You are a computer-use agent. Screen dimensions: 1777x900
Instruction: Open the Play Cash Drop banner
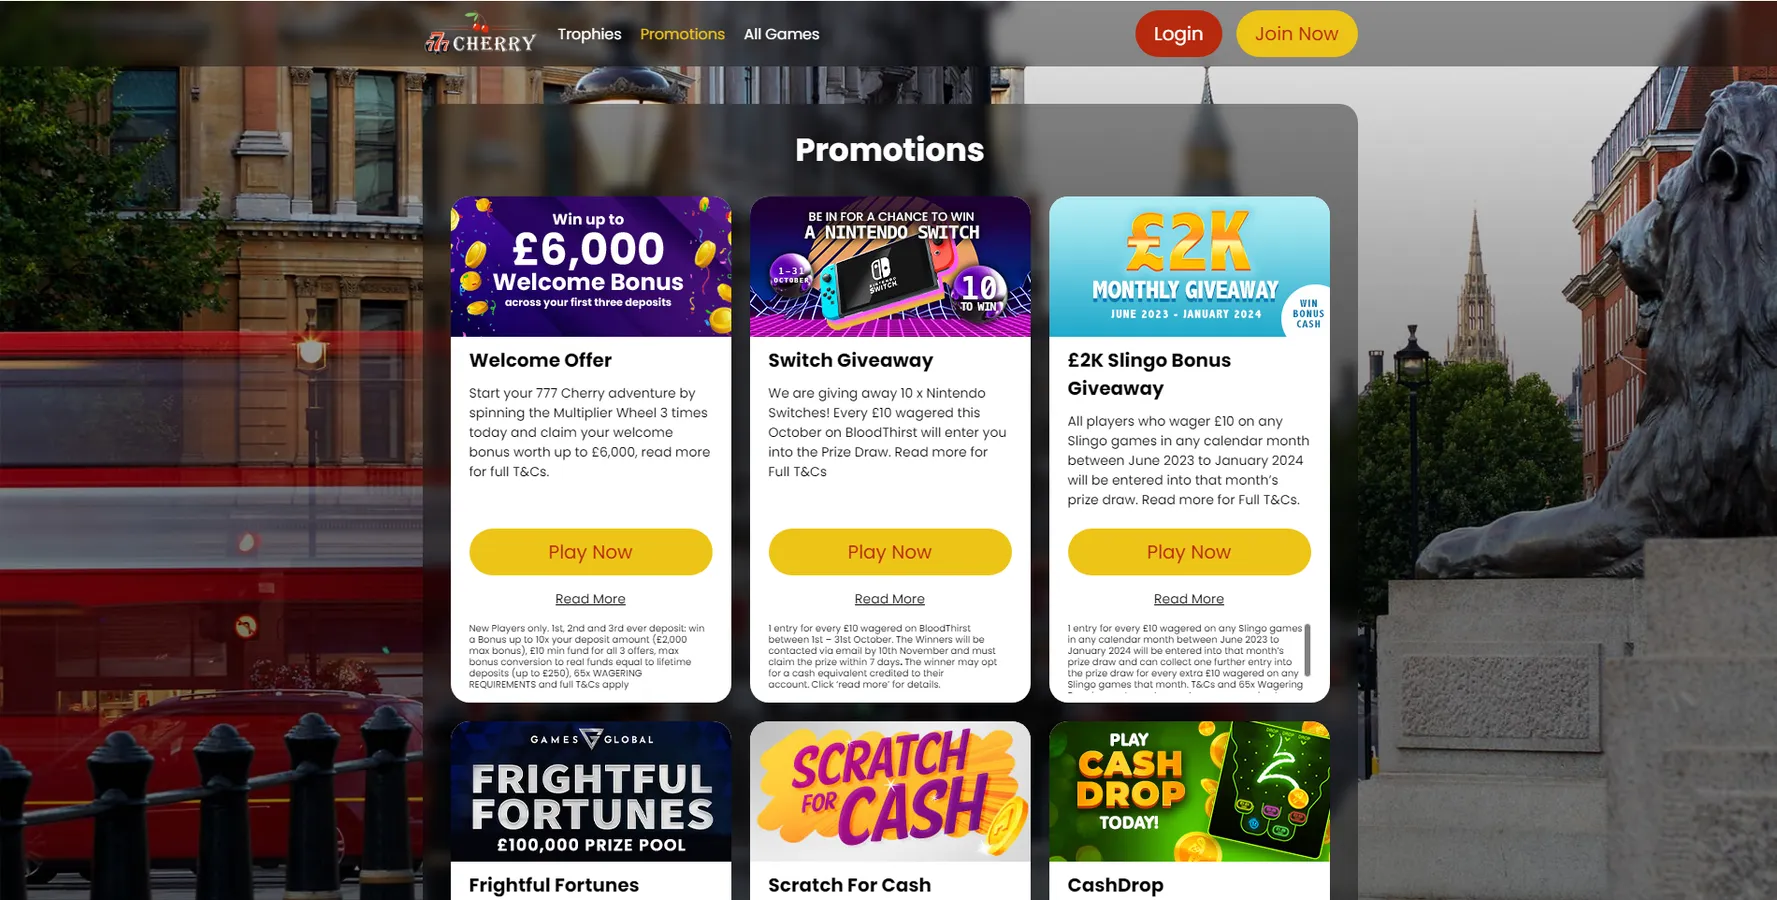click(x=1189, y=791)
